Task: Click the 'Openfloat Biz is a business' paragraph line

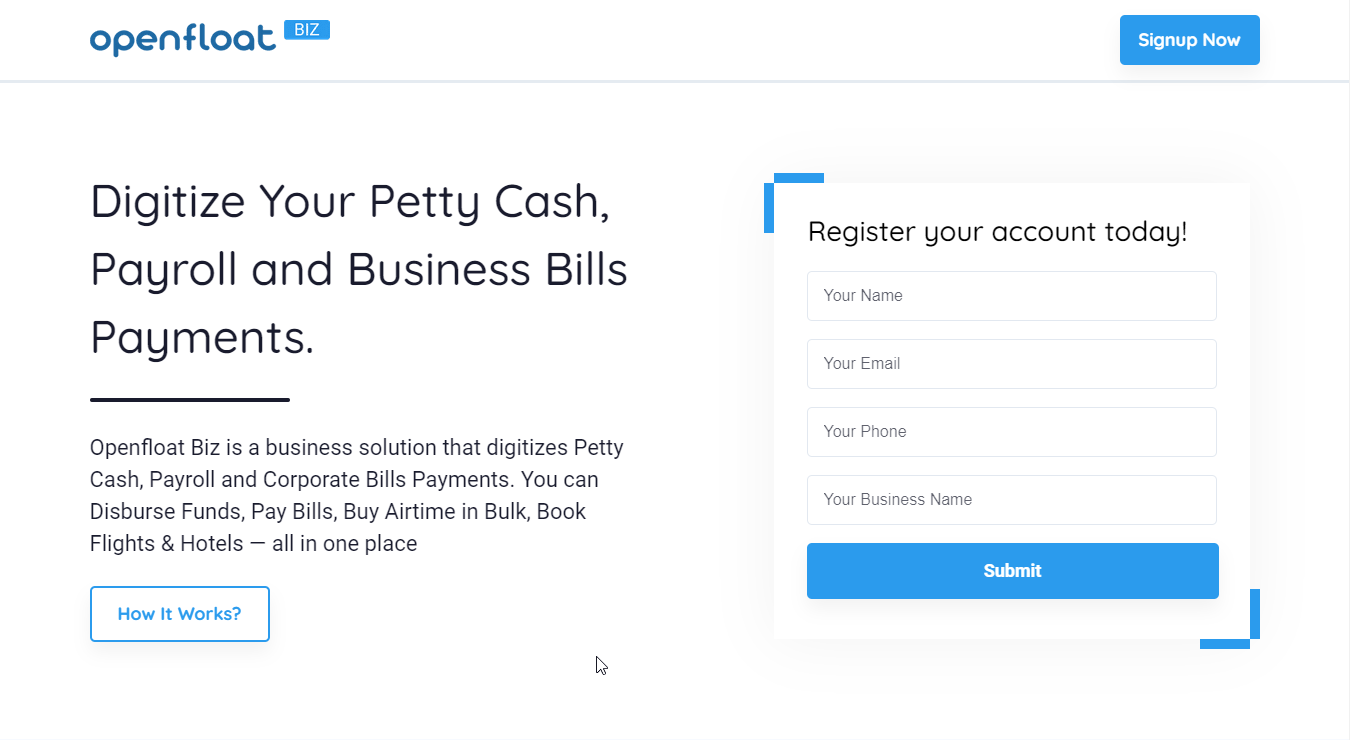Action: [x=356, y=447]
